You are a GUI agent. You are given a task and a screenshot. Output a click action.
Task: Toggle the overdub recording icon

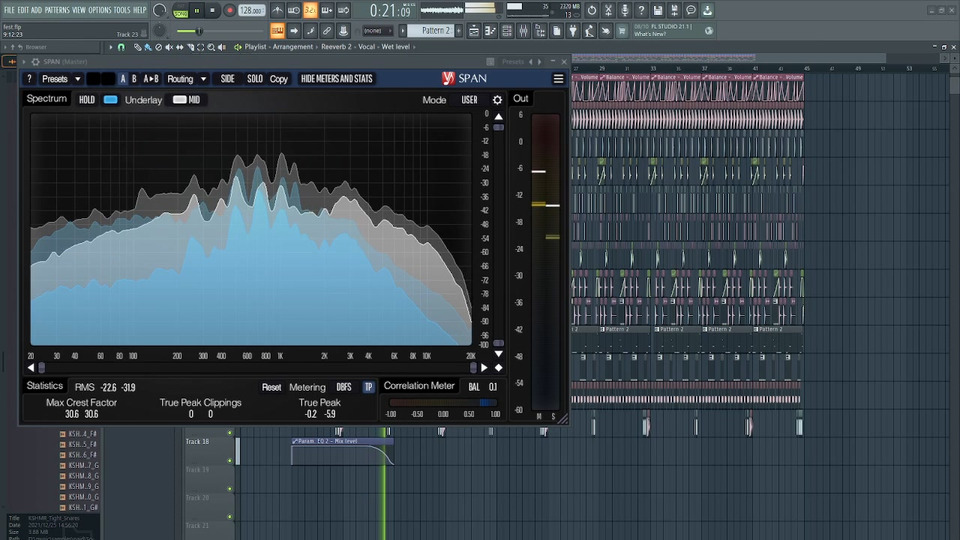pyautogui.click(x=327, y=10)
